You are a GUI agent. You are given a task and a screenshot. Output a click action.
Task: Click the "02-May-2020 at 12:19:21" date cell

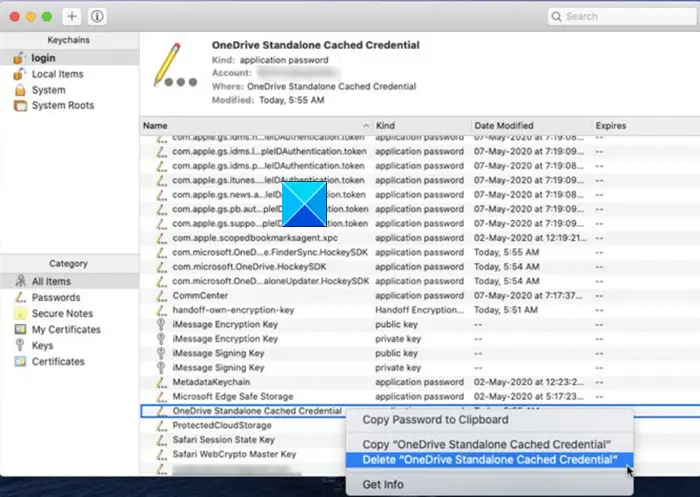tap(530, 238)
